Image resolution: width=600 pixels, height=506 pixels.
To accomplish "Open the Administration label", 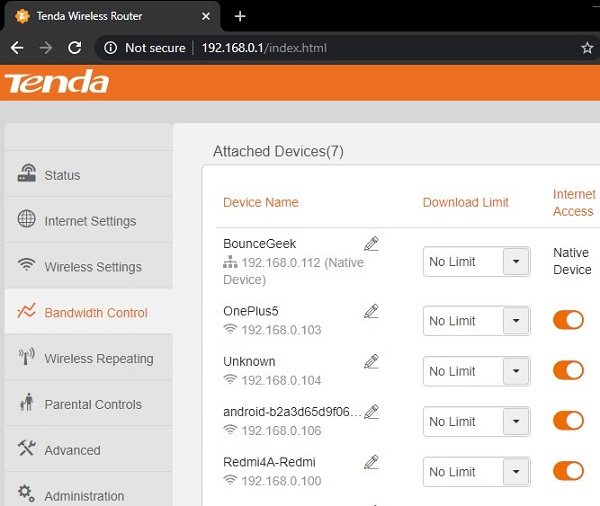I will pyautogui.click(x=84, y=496).
